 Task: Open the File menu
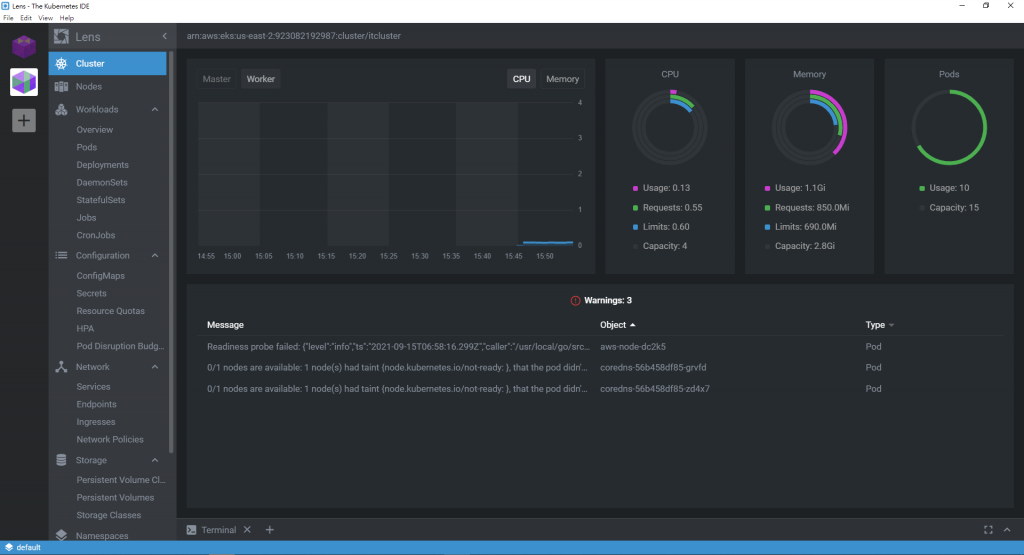pyautogui.click(x=8, y=18)
